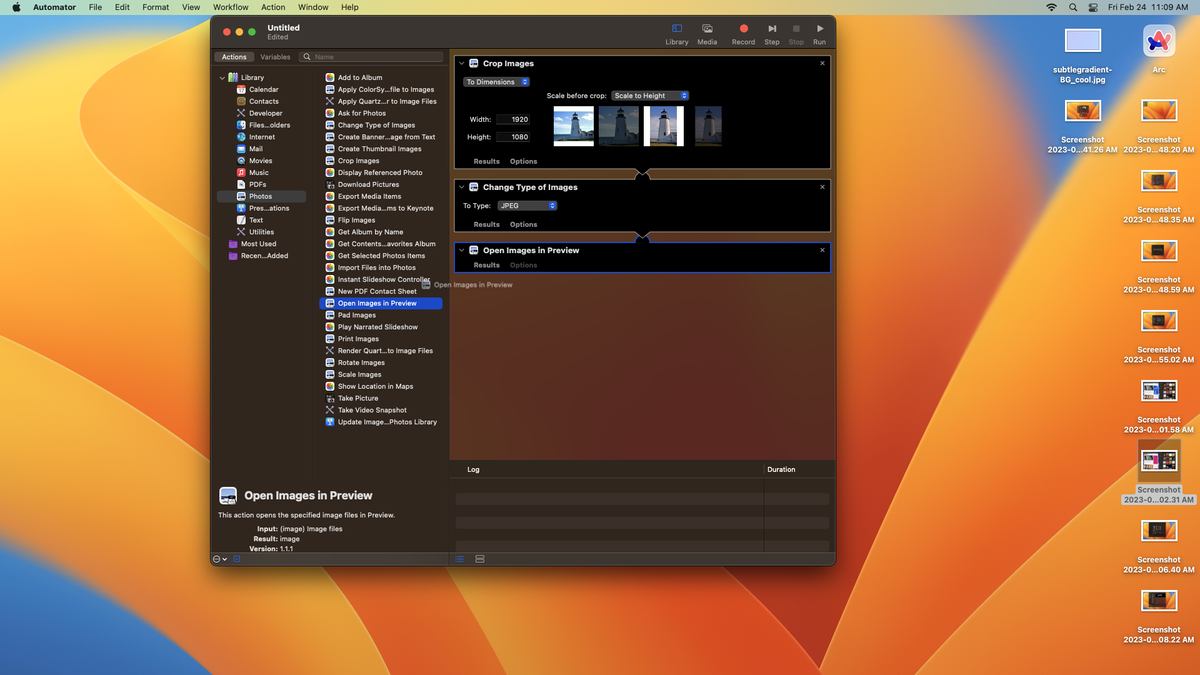Click the Width input field showing 1920

tap(513, 118)
